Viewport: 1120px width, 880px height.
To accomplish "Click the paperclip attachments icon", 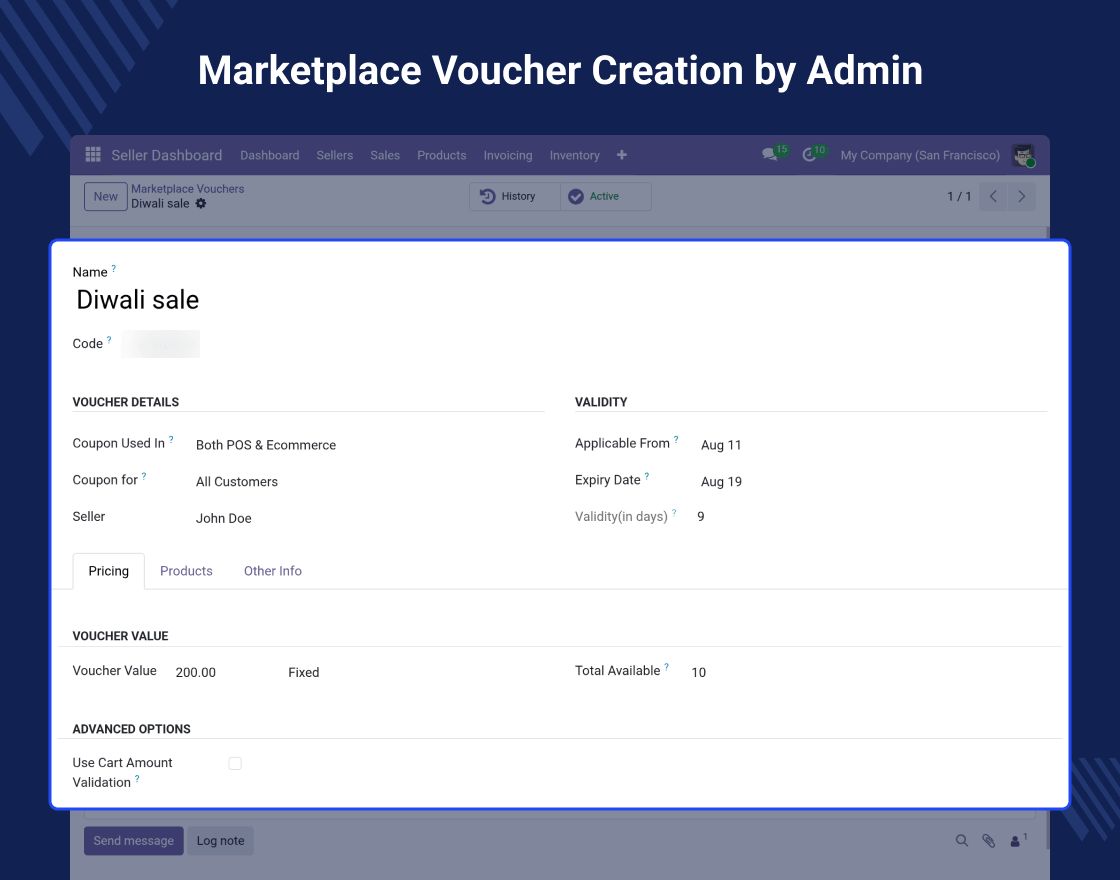I will tap(989, 841).
